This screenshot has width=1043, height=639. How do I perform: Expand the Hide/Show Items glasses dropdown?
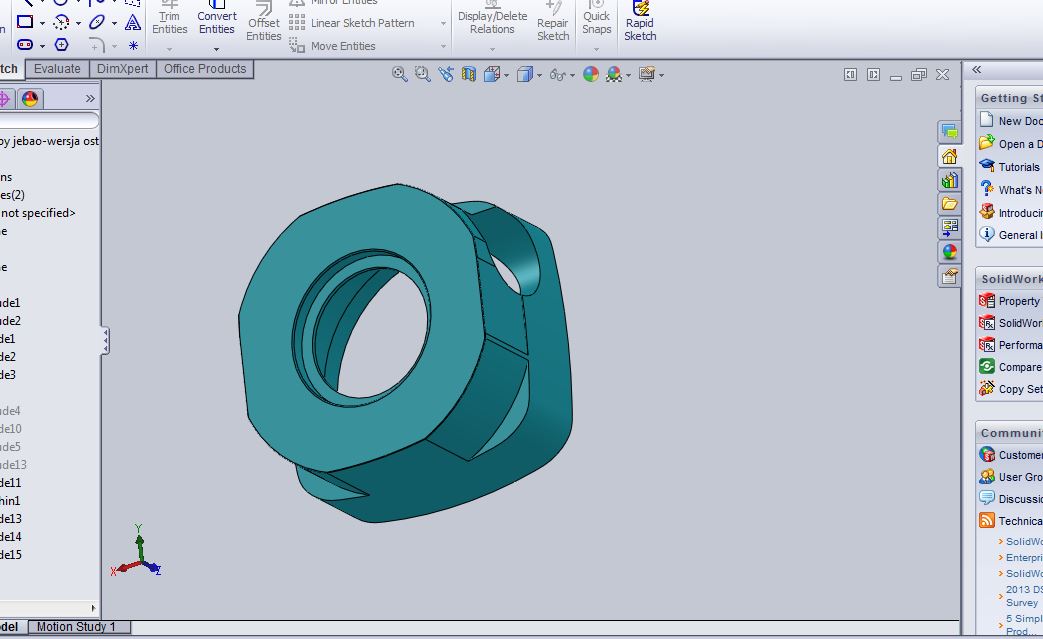pos(575,75)
